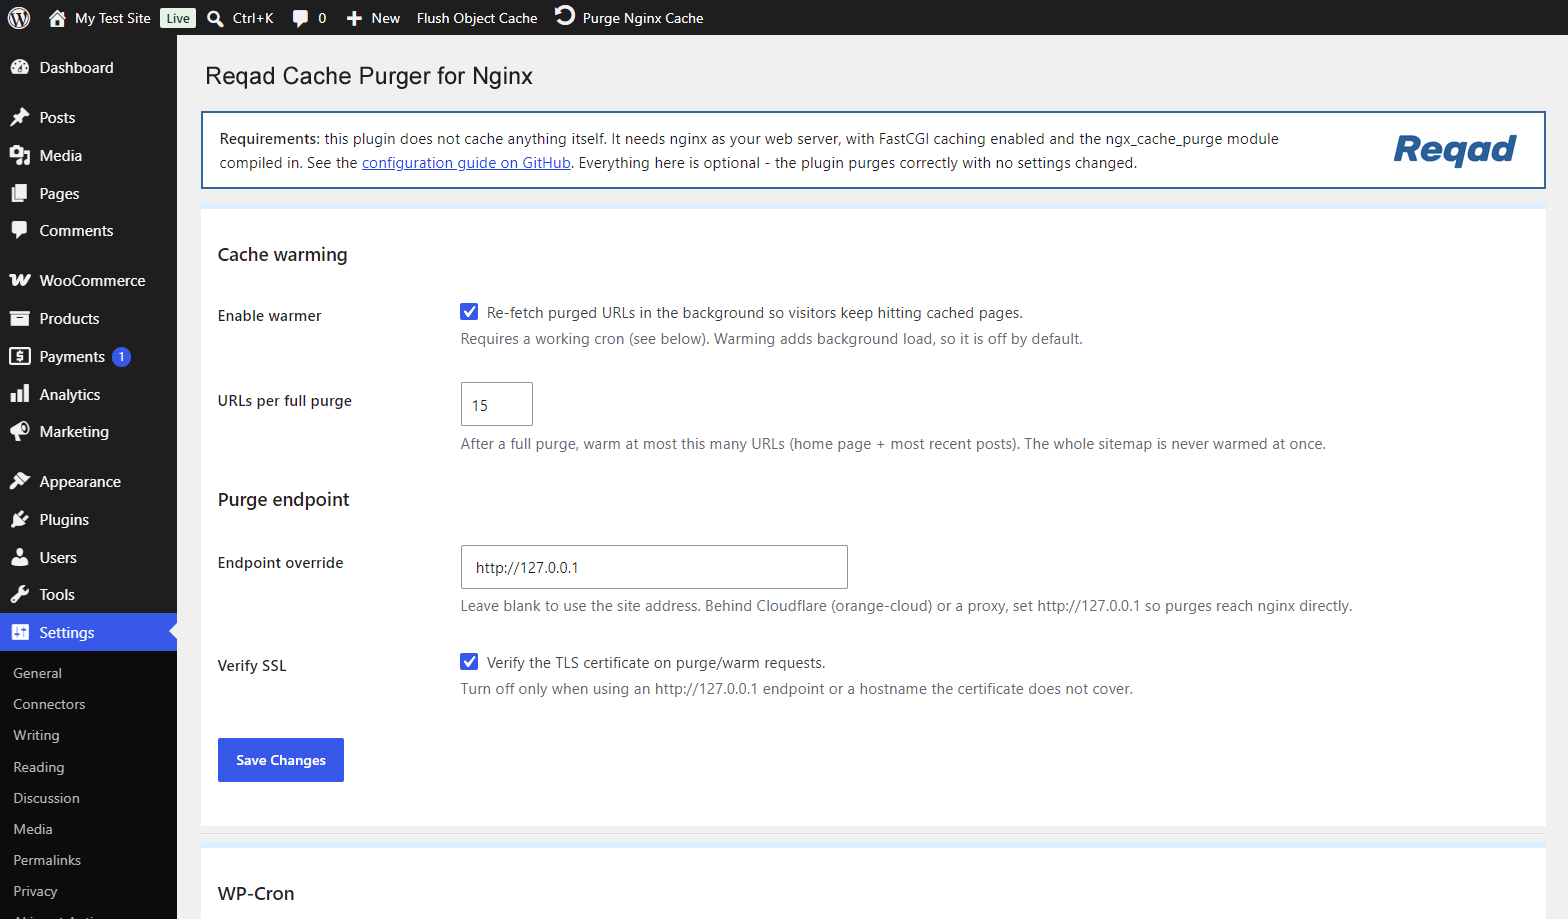This screenshot has width=1568, height=919.
Task: Click Purge Nginx Cache text in admin bar
Action: 643,18
